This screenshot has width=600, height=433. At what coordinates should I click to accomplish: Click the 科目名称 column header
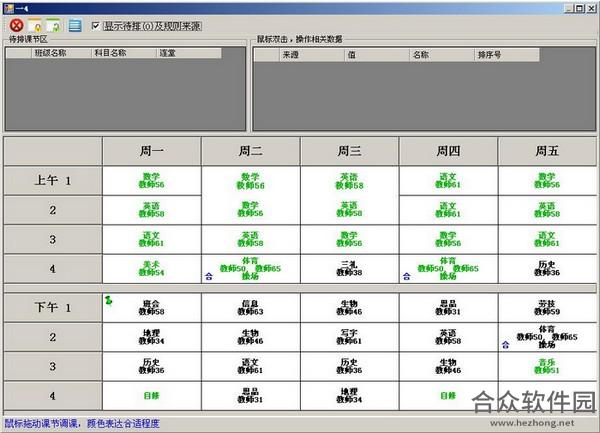click(124, 53)
